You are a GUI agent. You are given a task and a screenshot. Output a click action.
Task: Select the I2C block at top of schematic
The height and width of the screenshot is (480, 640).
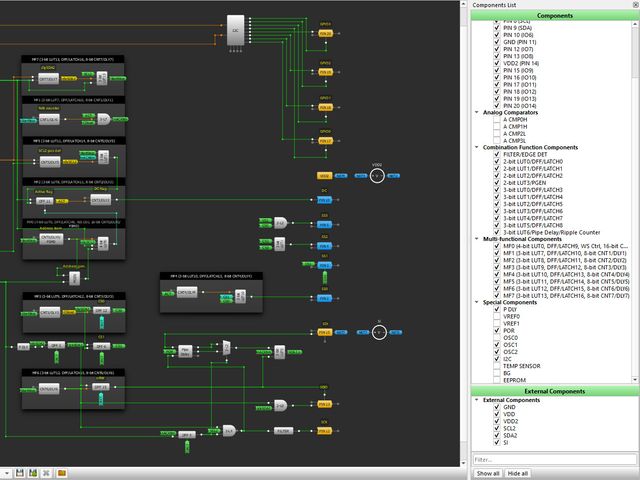click(236, 31)
